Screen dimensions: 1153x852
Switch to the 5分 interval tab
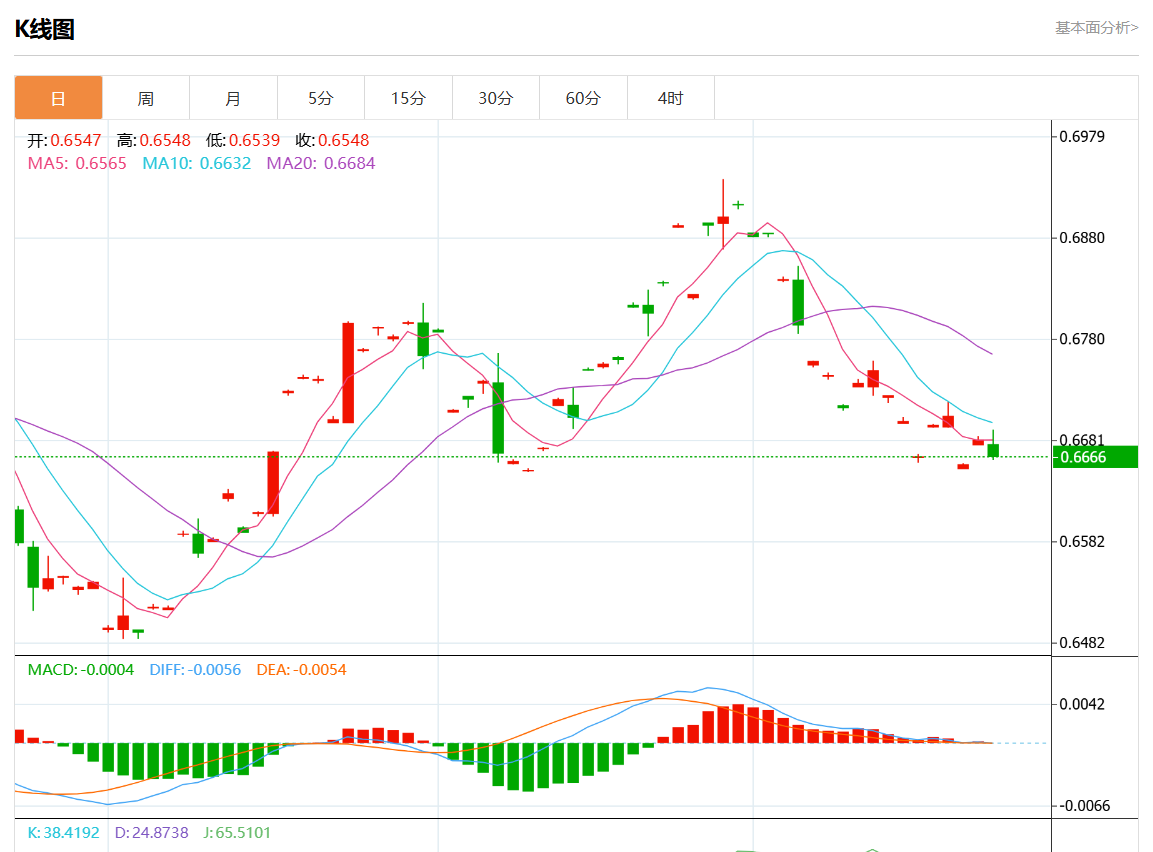[x=320, y=98]
